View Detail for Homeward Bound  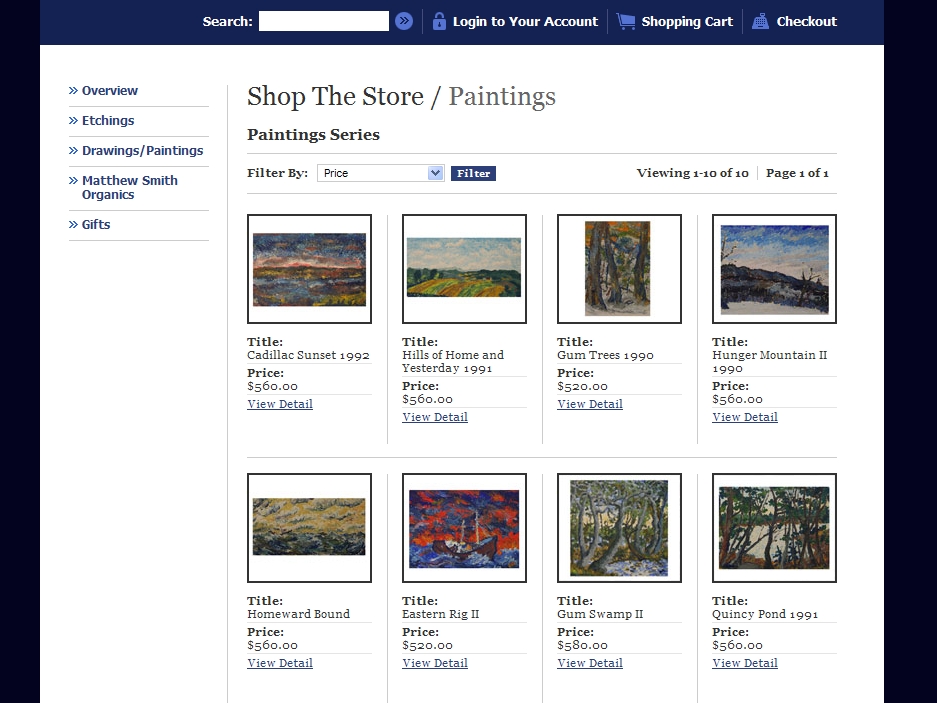(x=280, y=663)
